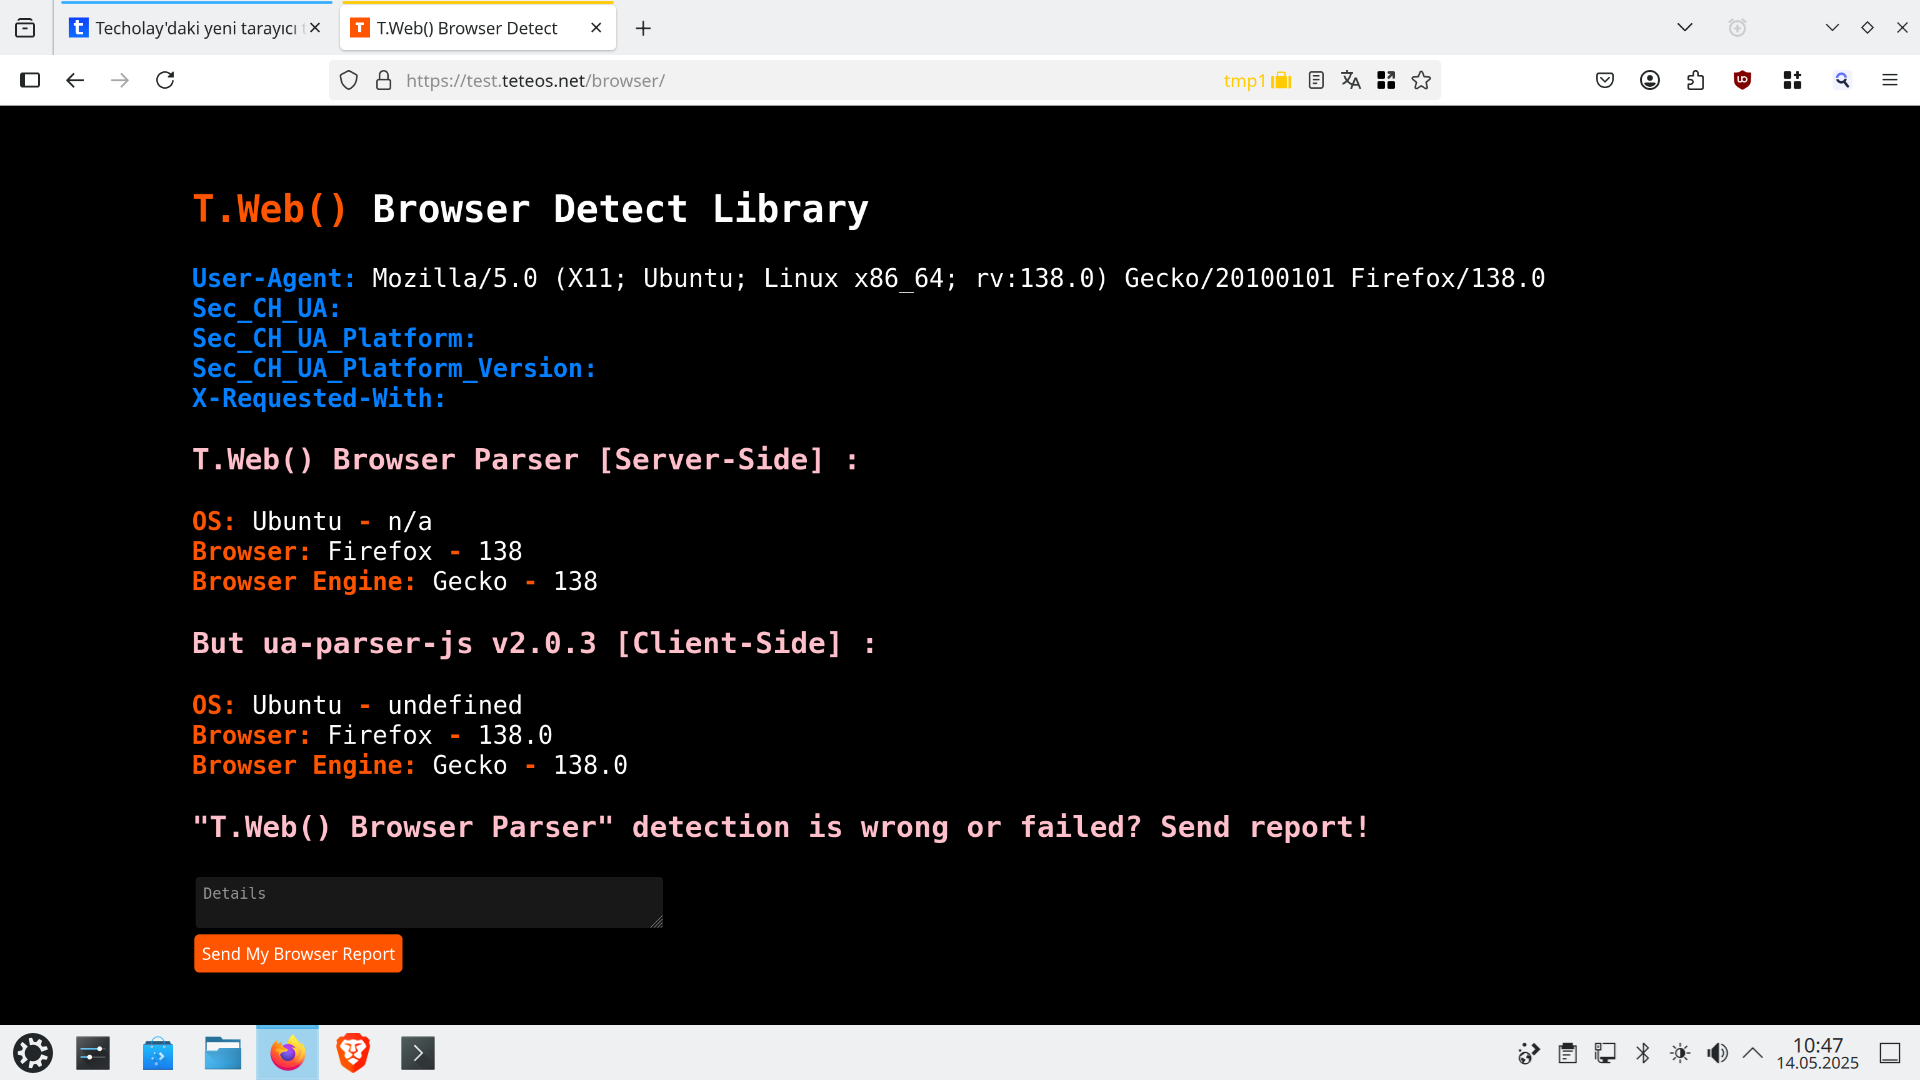Image resolution: width=1920 pixels, height=1080 pixels.
Task: Open the uBlock Origin extension popup
Action: tap(1743, 80)
